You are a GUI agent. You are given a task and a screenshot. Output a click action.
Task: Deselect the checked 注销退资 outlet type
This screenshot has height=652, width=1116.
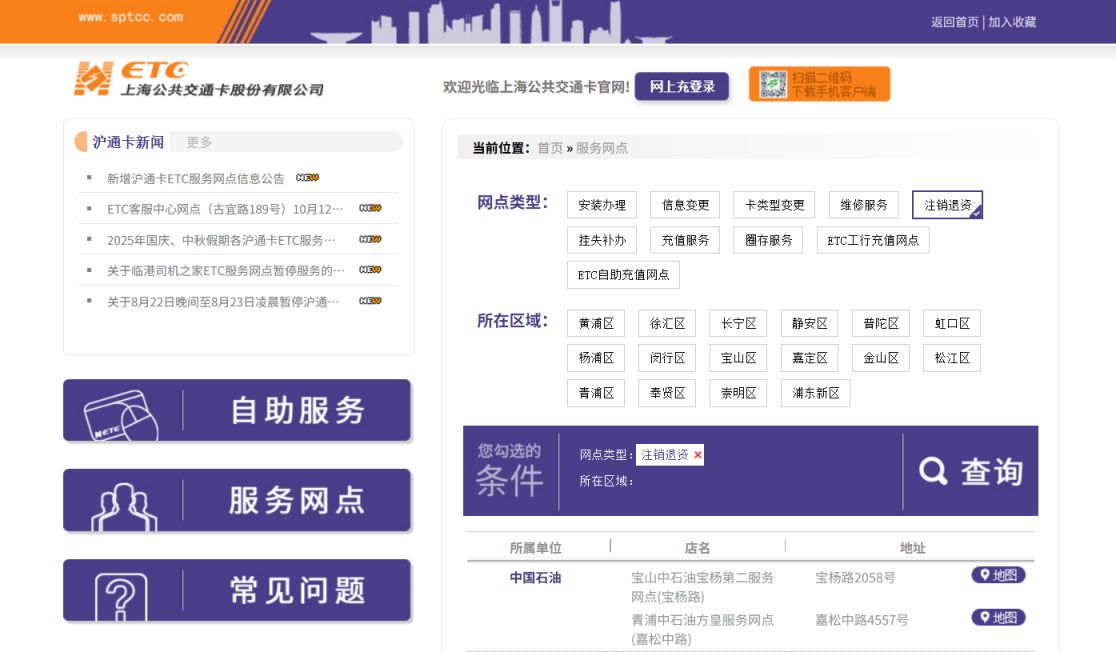point(947,205)
